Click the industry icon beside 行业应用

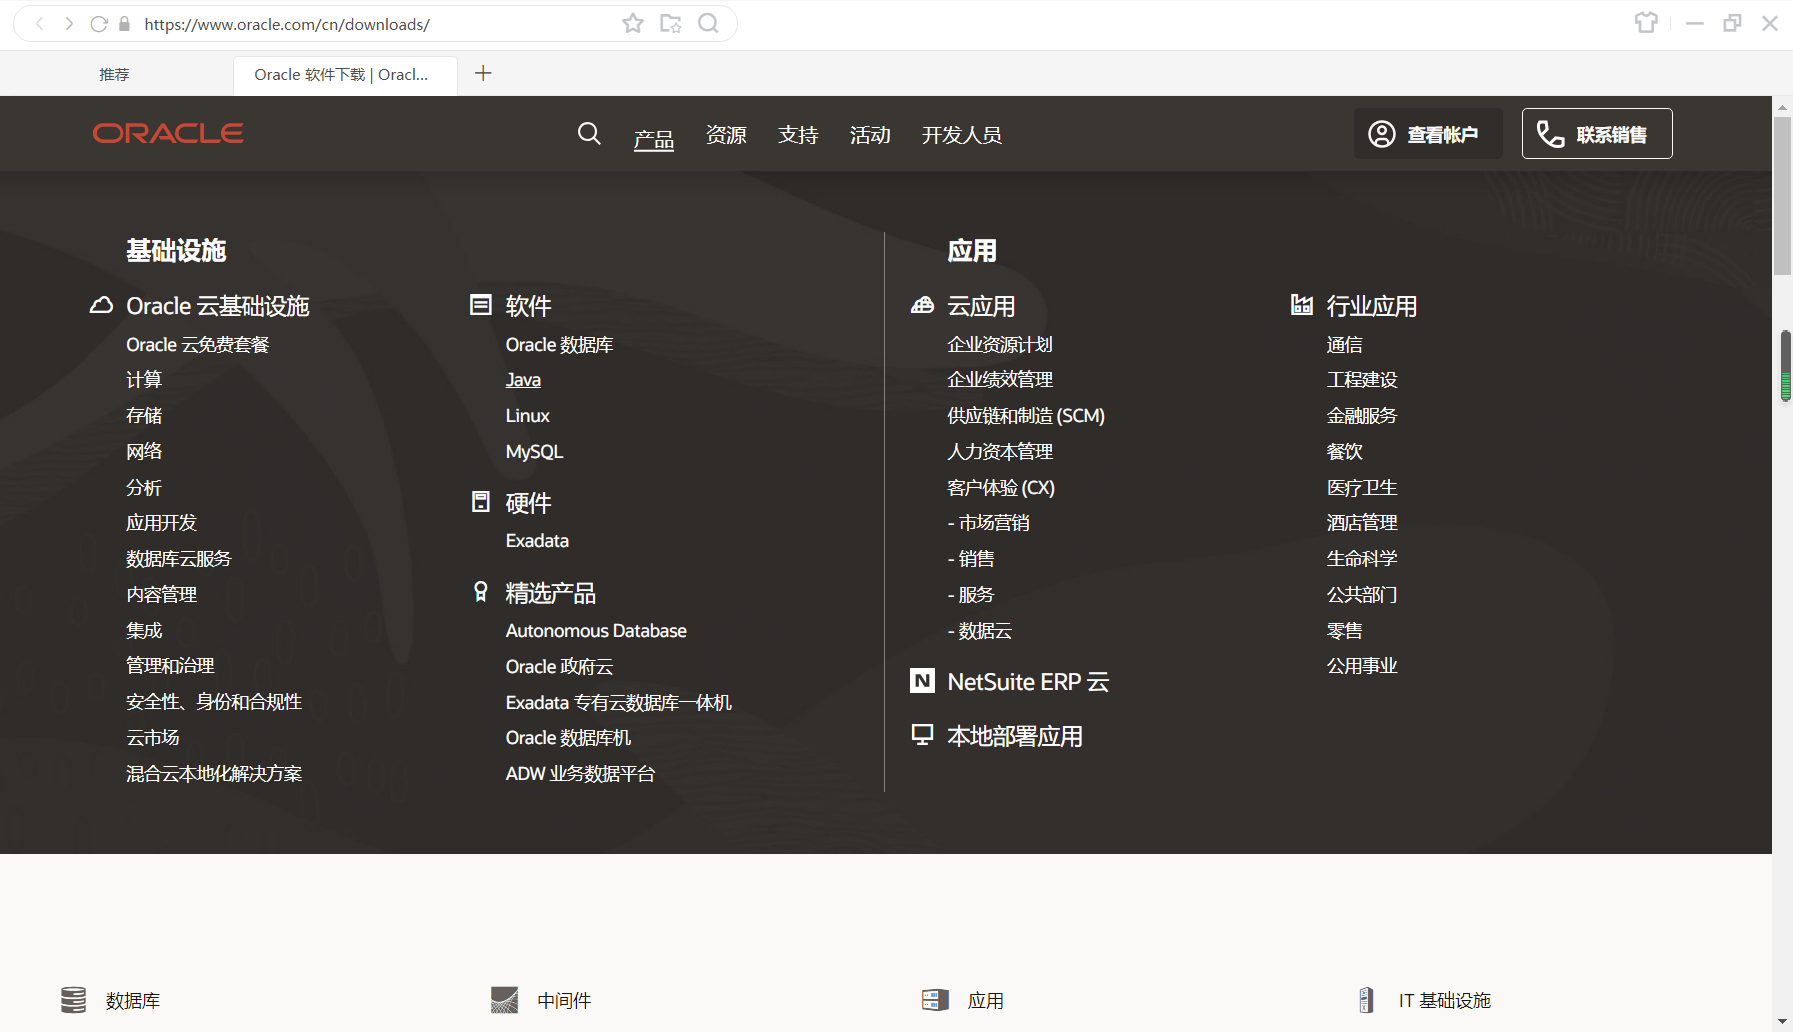[x=1302, y=305]
